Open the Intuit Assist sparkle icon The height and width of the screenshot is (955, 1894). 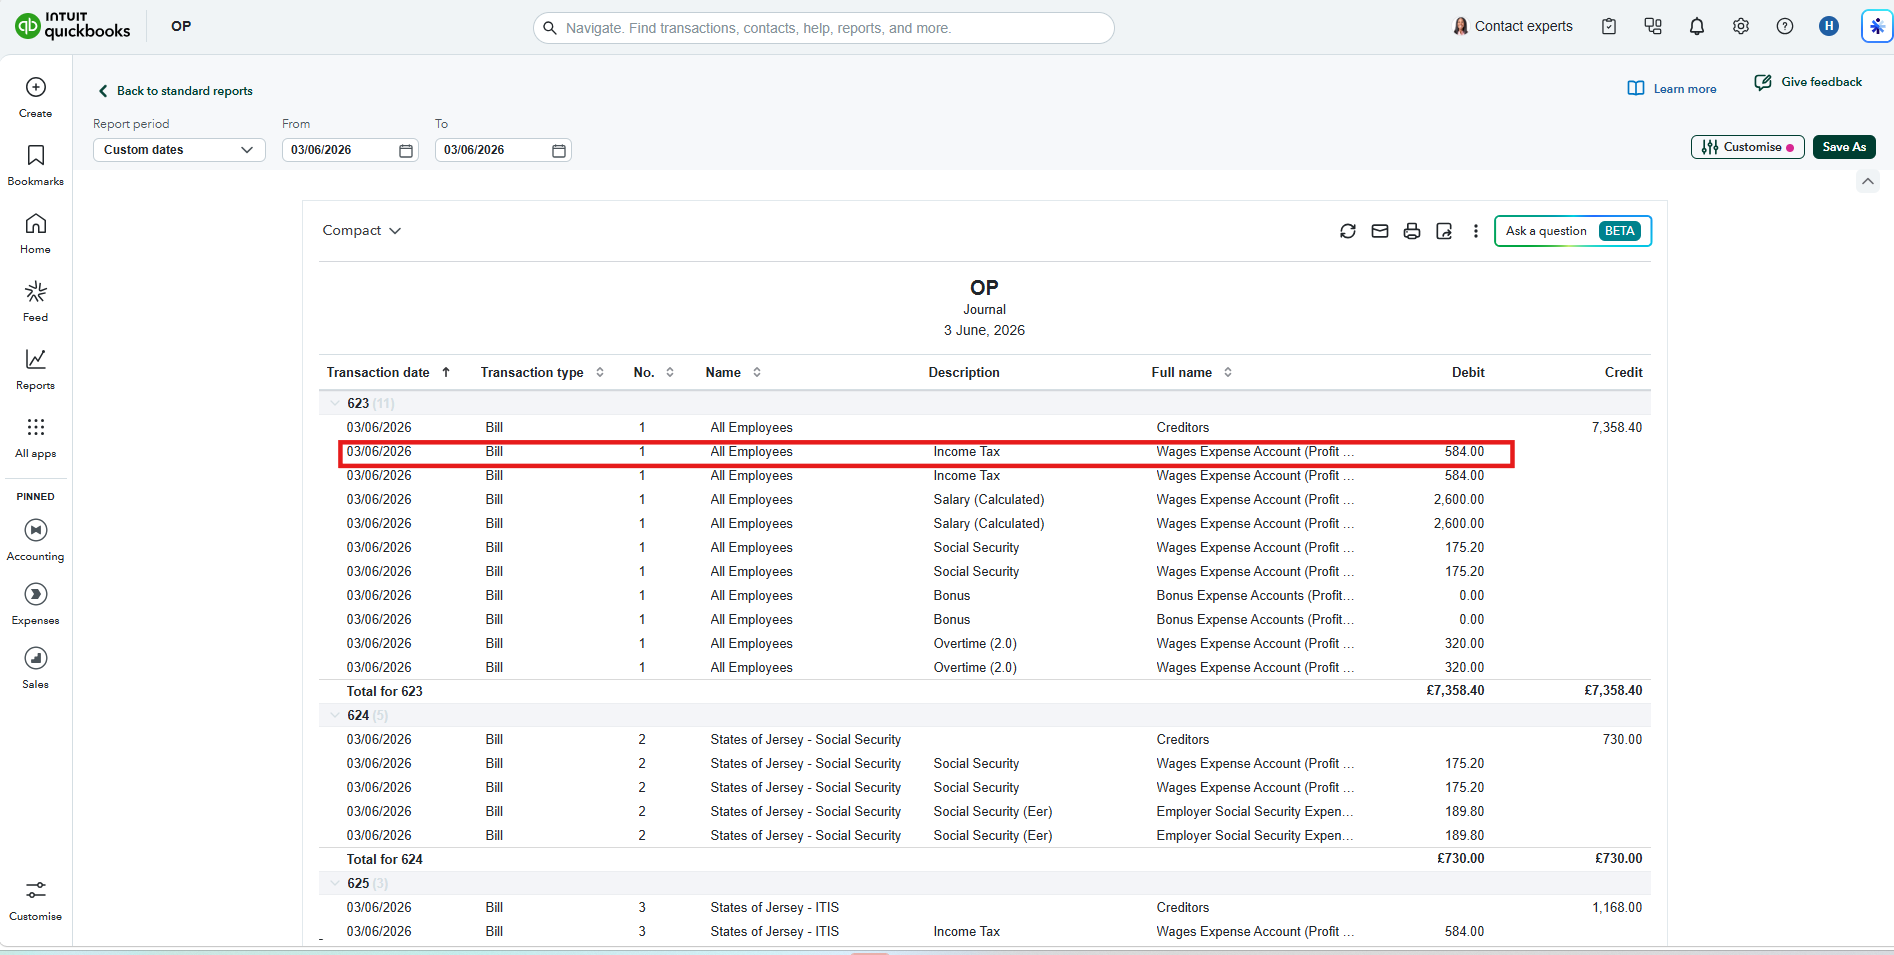[1877, 27]
